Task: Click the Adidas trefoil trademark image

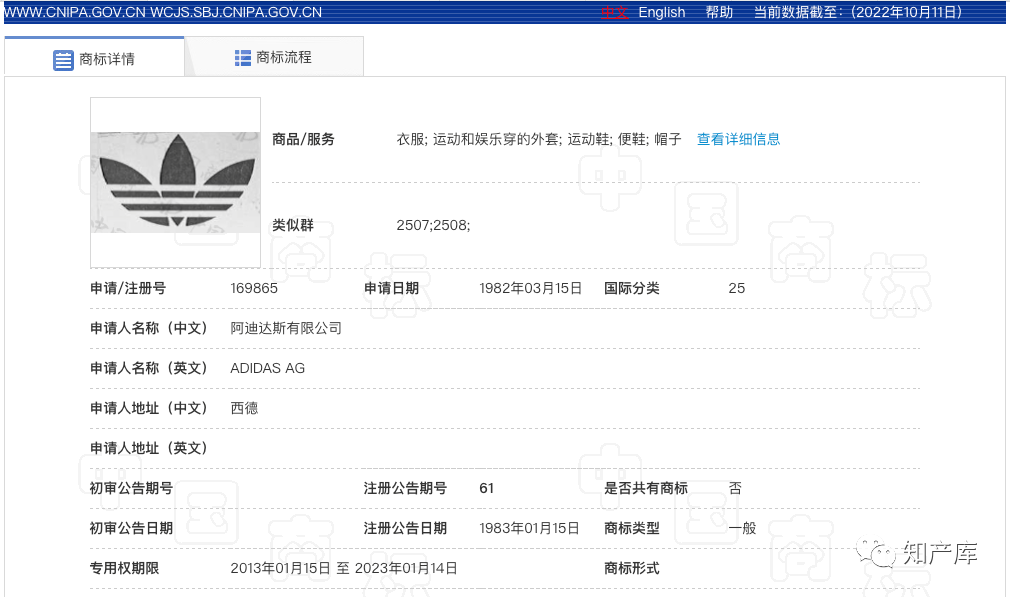Action: pos(175,182)
